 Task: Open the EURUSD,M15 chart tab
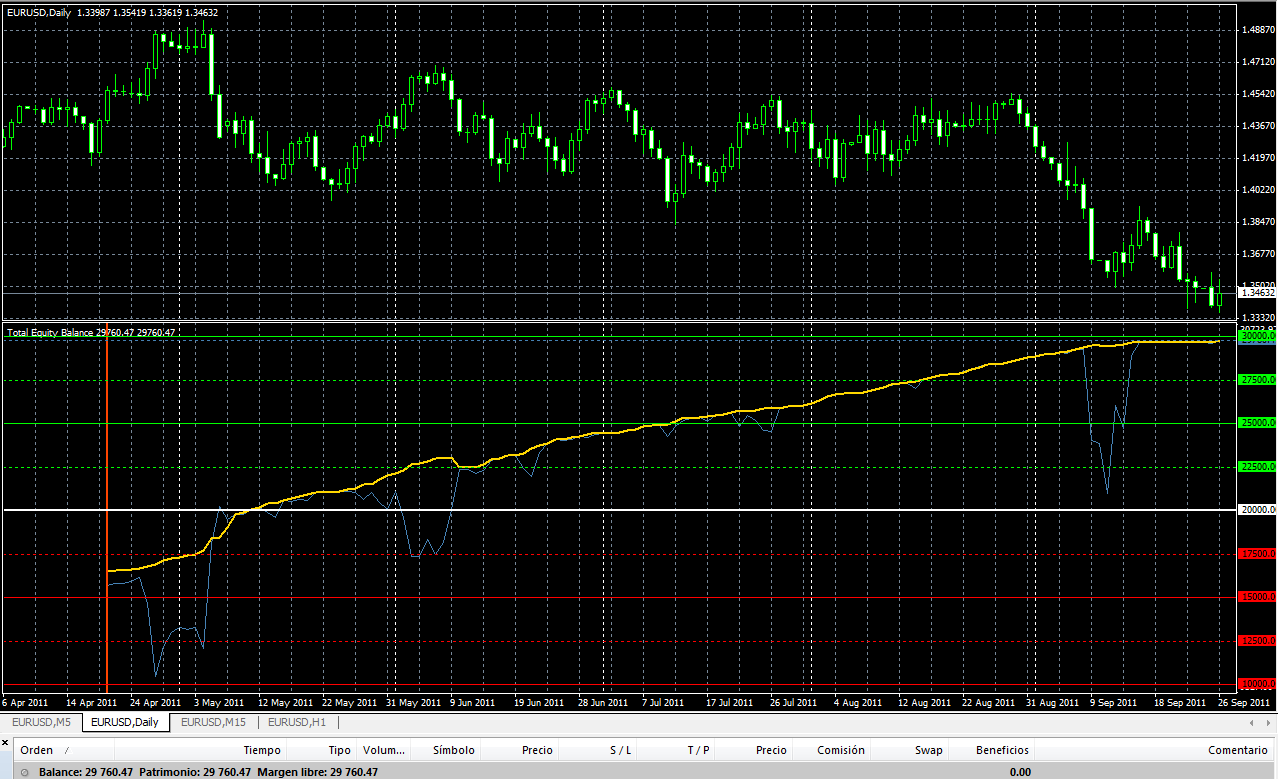click(213, 722)
